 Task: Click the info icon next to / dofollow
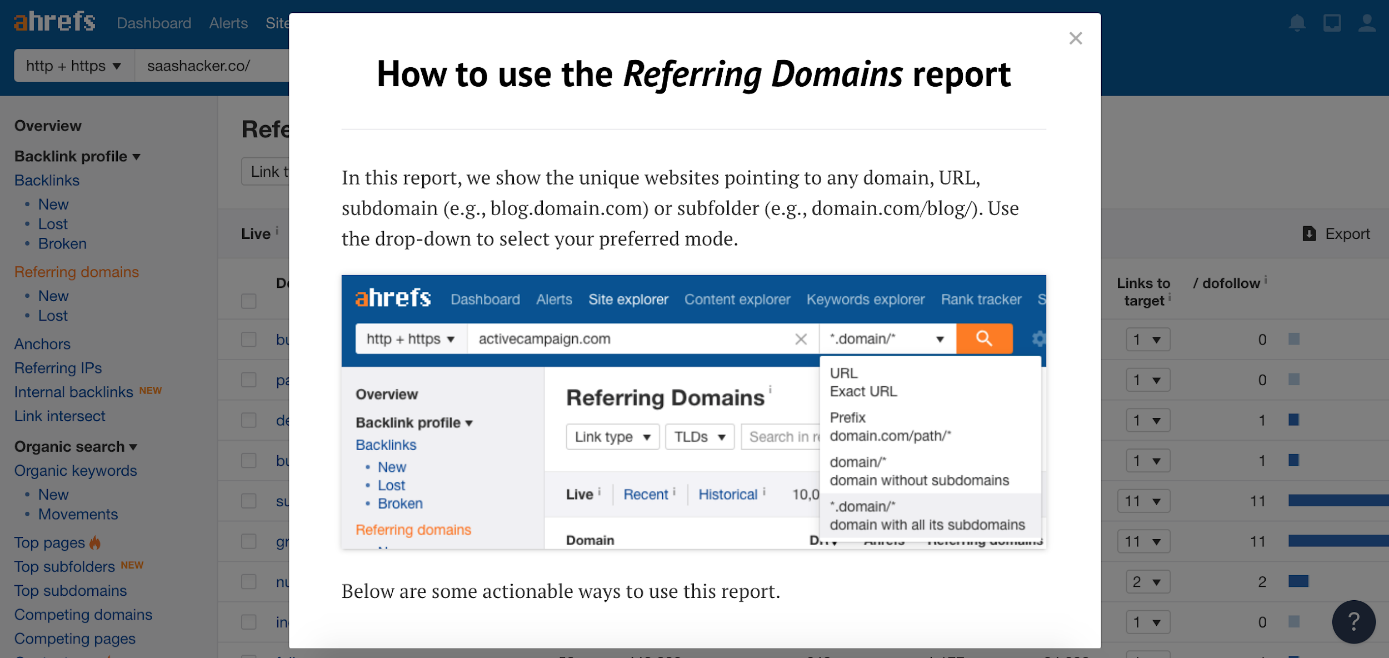coord(1266,280)
